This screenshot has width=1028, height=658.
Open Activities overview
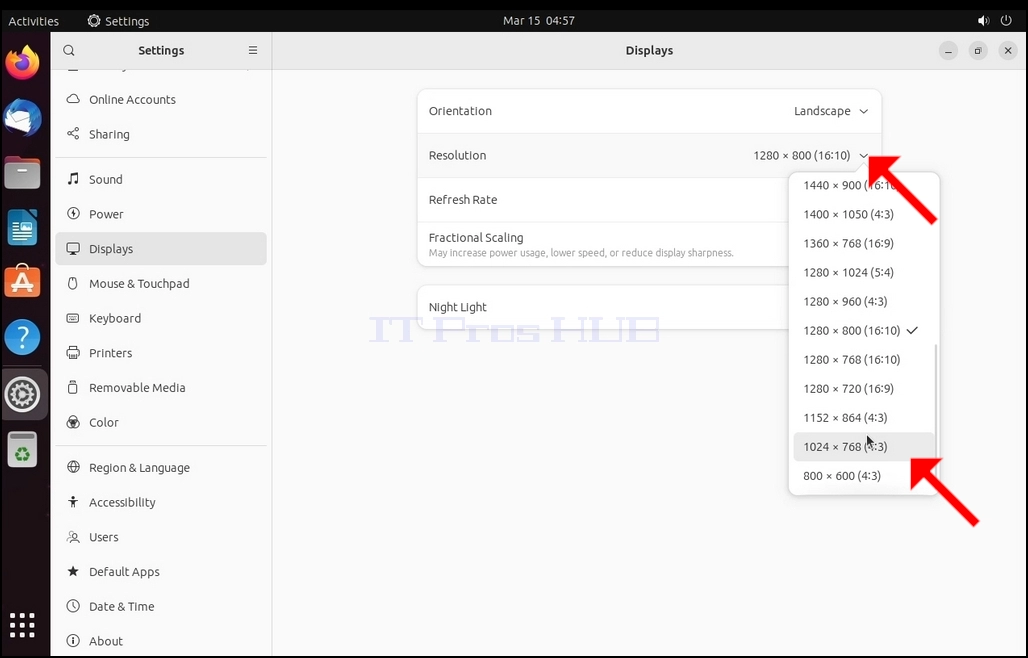(x=33, y=21)
